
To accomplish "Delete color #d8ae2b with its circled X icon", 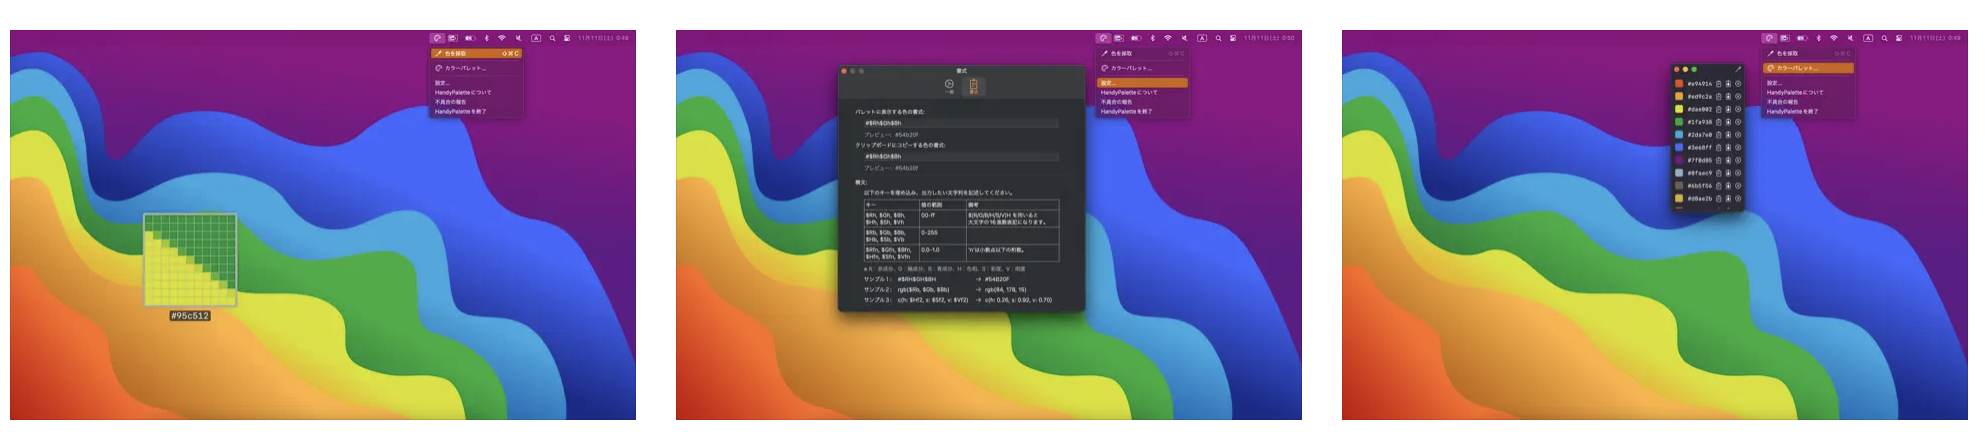I will click(1738, 198).
